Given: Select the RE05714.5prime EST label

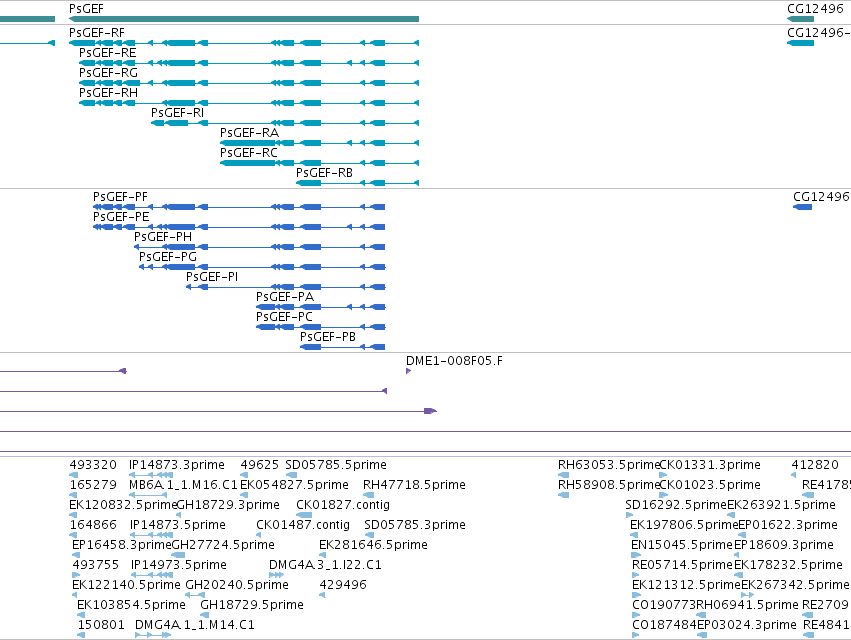Looking at the screenshot, I should [683, 565].
